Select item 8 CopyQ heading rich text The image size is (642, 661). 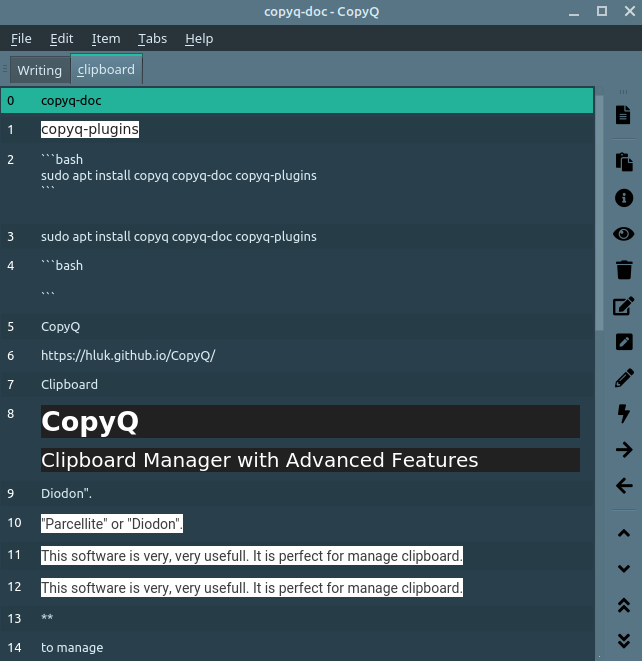[297, 440]
